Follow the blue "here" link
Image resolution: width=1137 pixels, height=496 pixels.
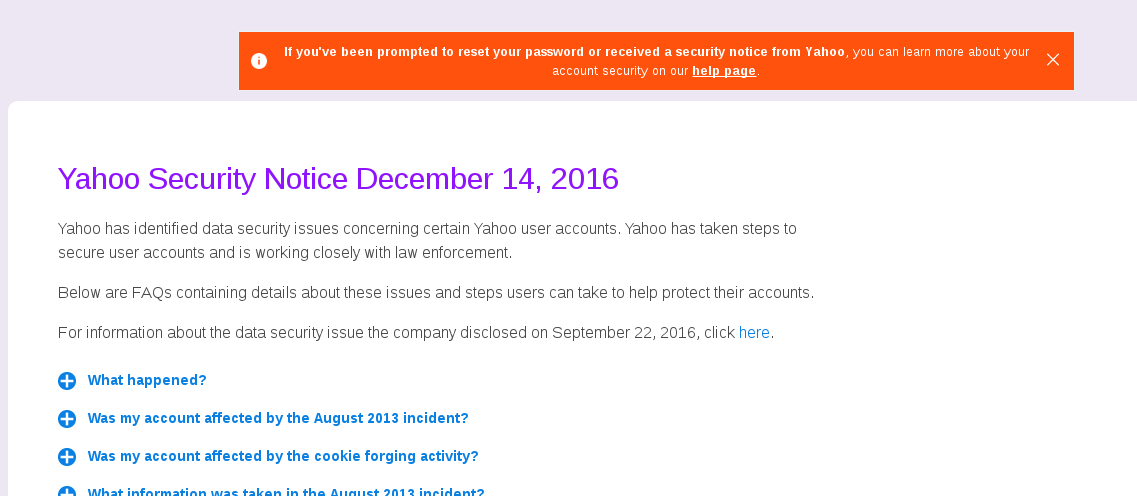click(x=754, y=333)
